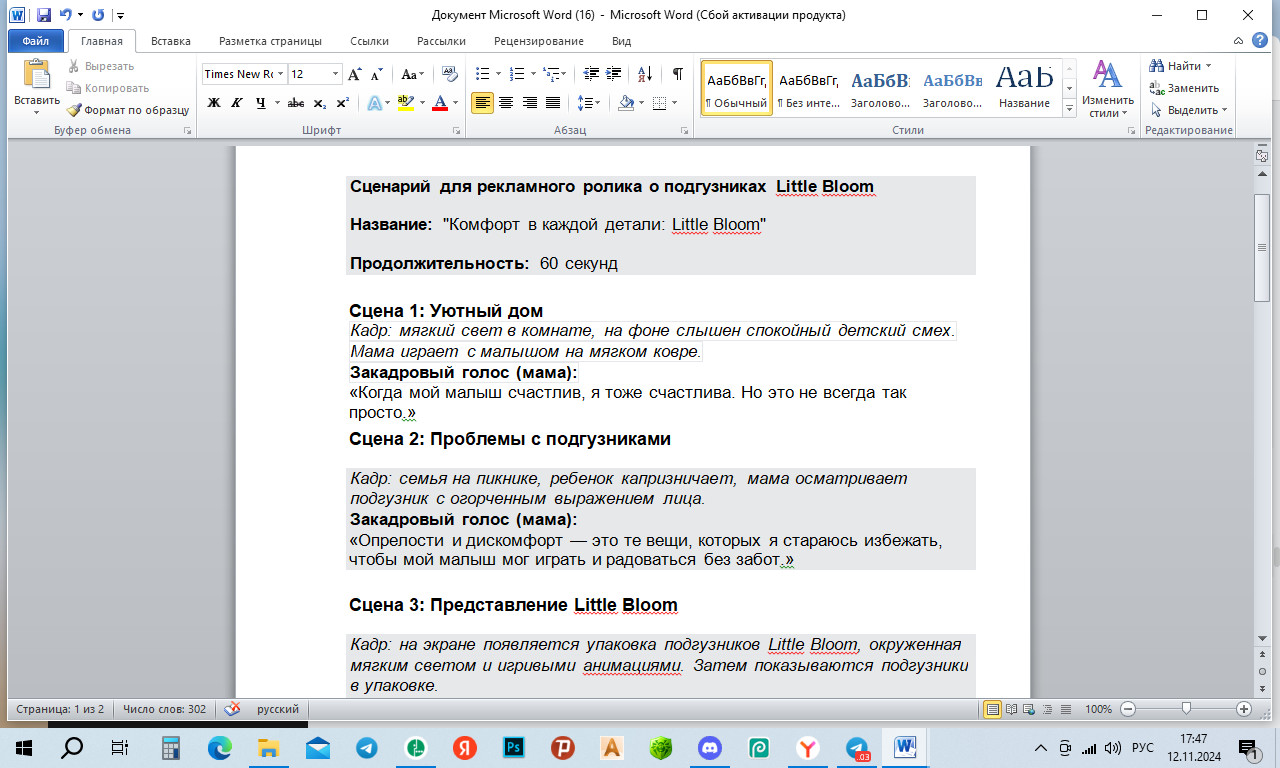Justify the paragraph text

[x=552, y=102]
